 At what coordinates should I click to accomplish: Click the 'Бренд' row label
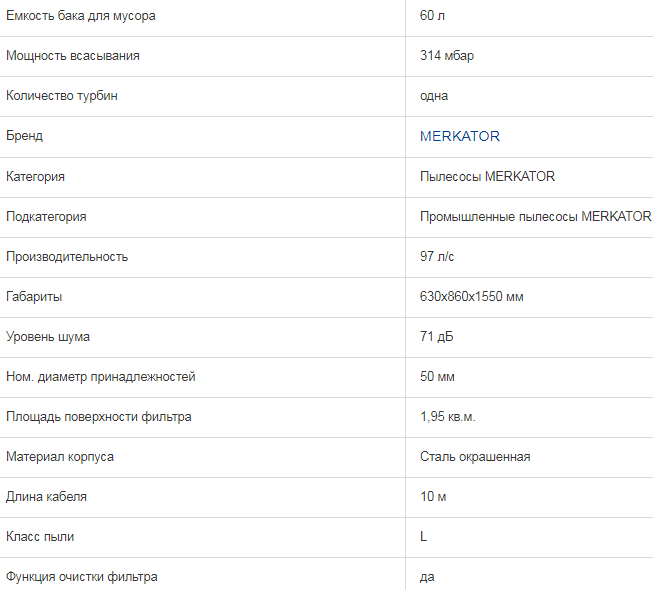[25, 136]
